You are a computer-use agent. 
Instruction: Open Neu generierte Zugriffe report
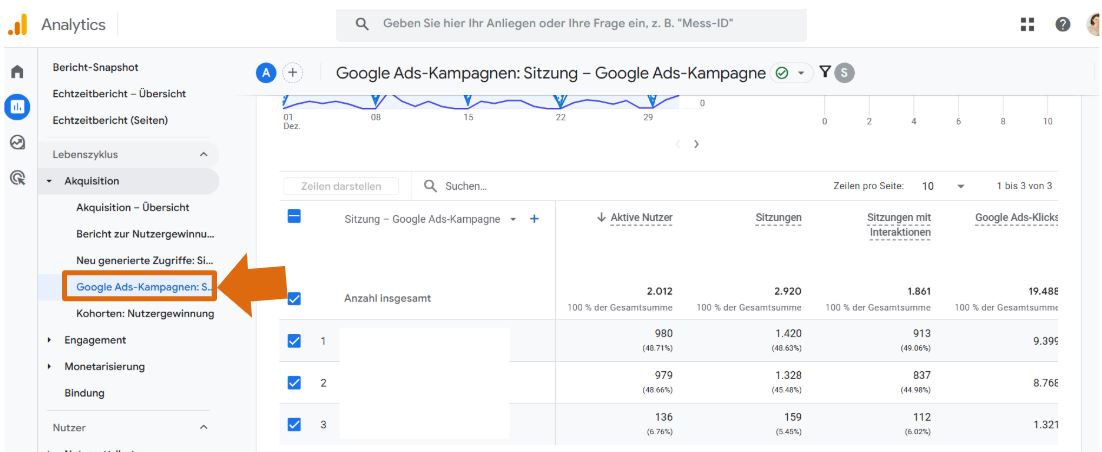(145, 260)
